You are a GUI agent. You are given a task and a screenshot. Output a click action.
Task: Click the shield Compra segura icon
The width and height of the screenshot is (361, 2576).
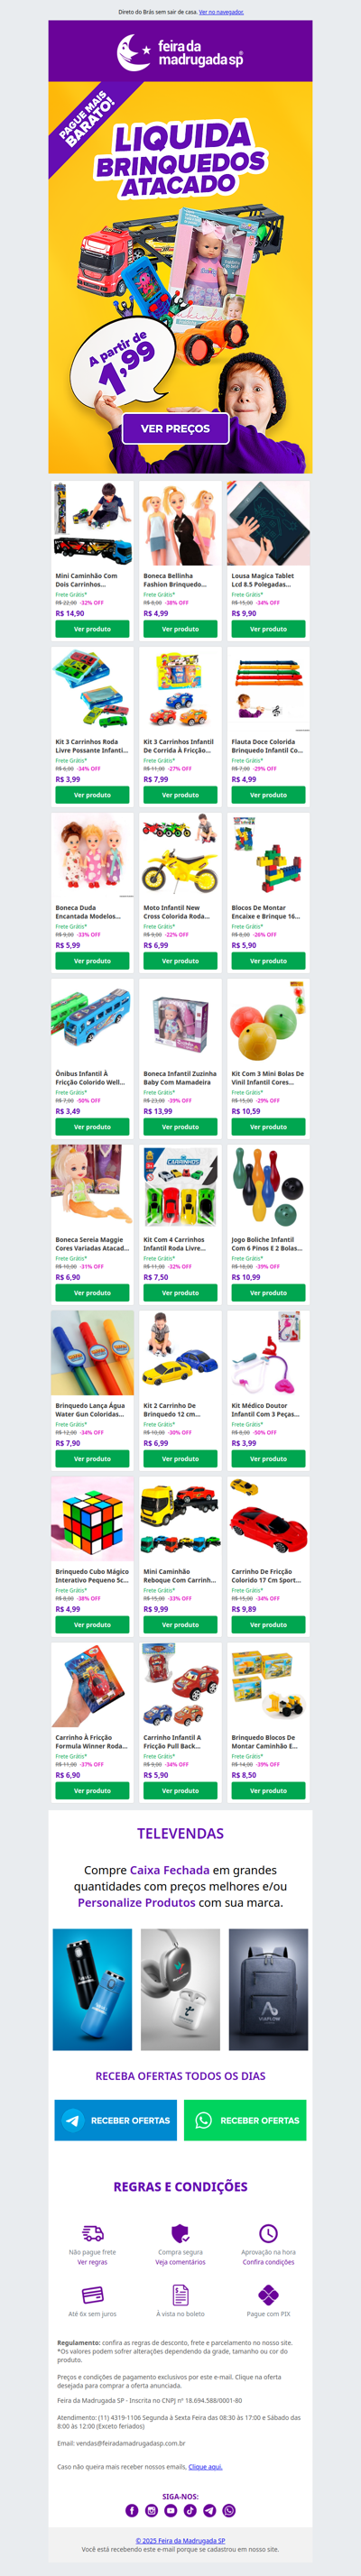tap(180, 2233)
